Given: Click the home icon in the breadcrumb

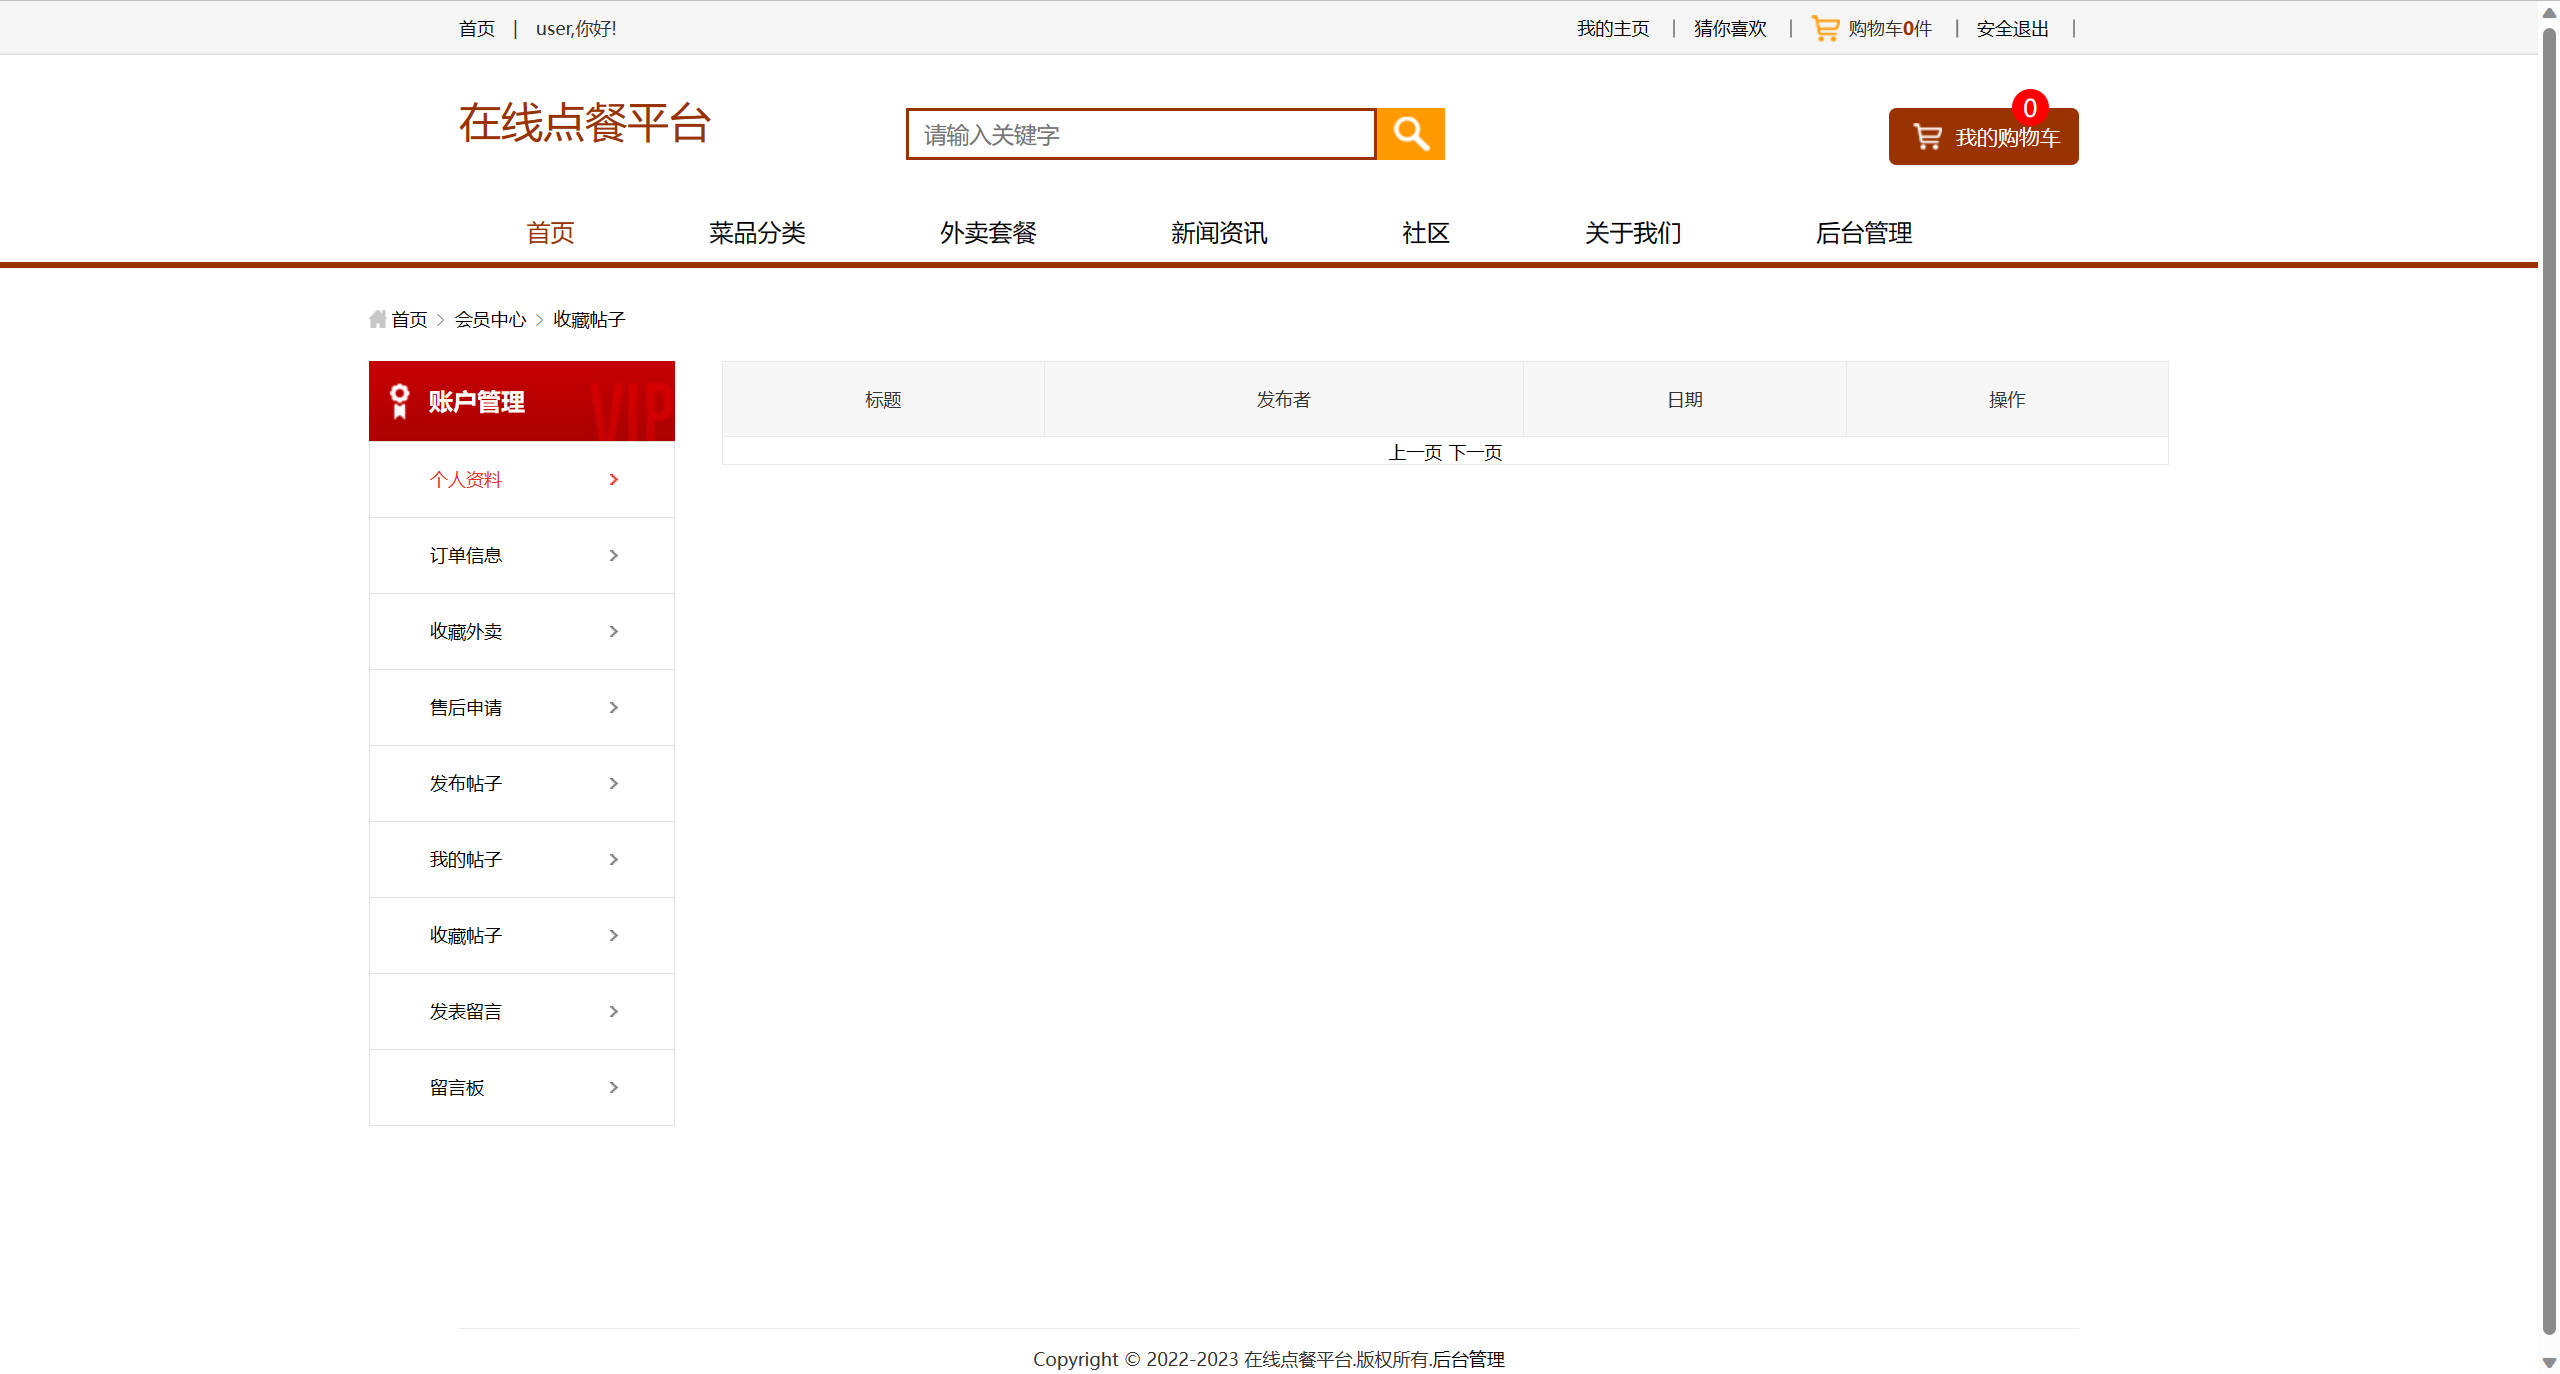Looking at the screenshot, I should 376,318.
